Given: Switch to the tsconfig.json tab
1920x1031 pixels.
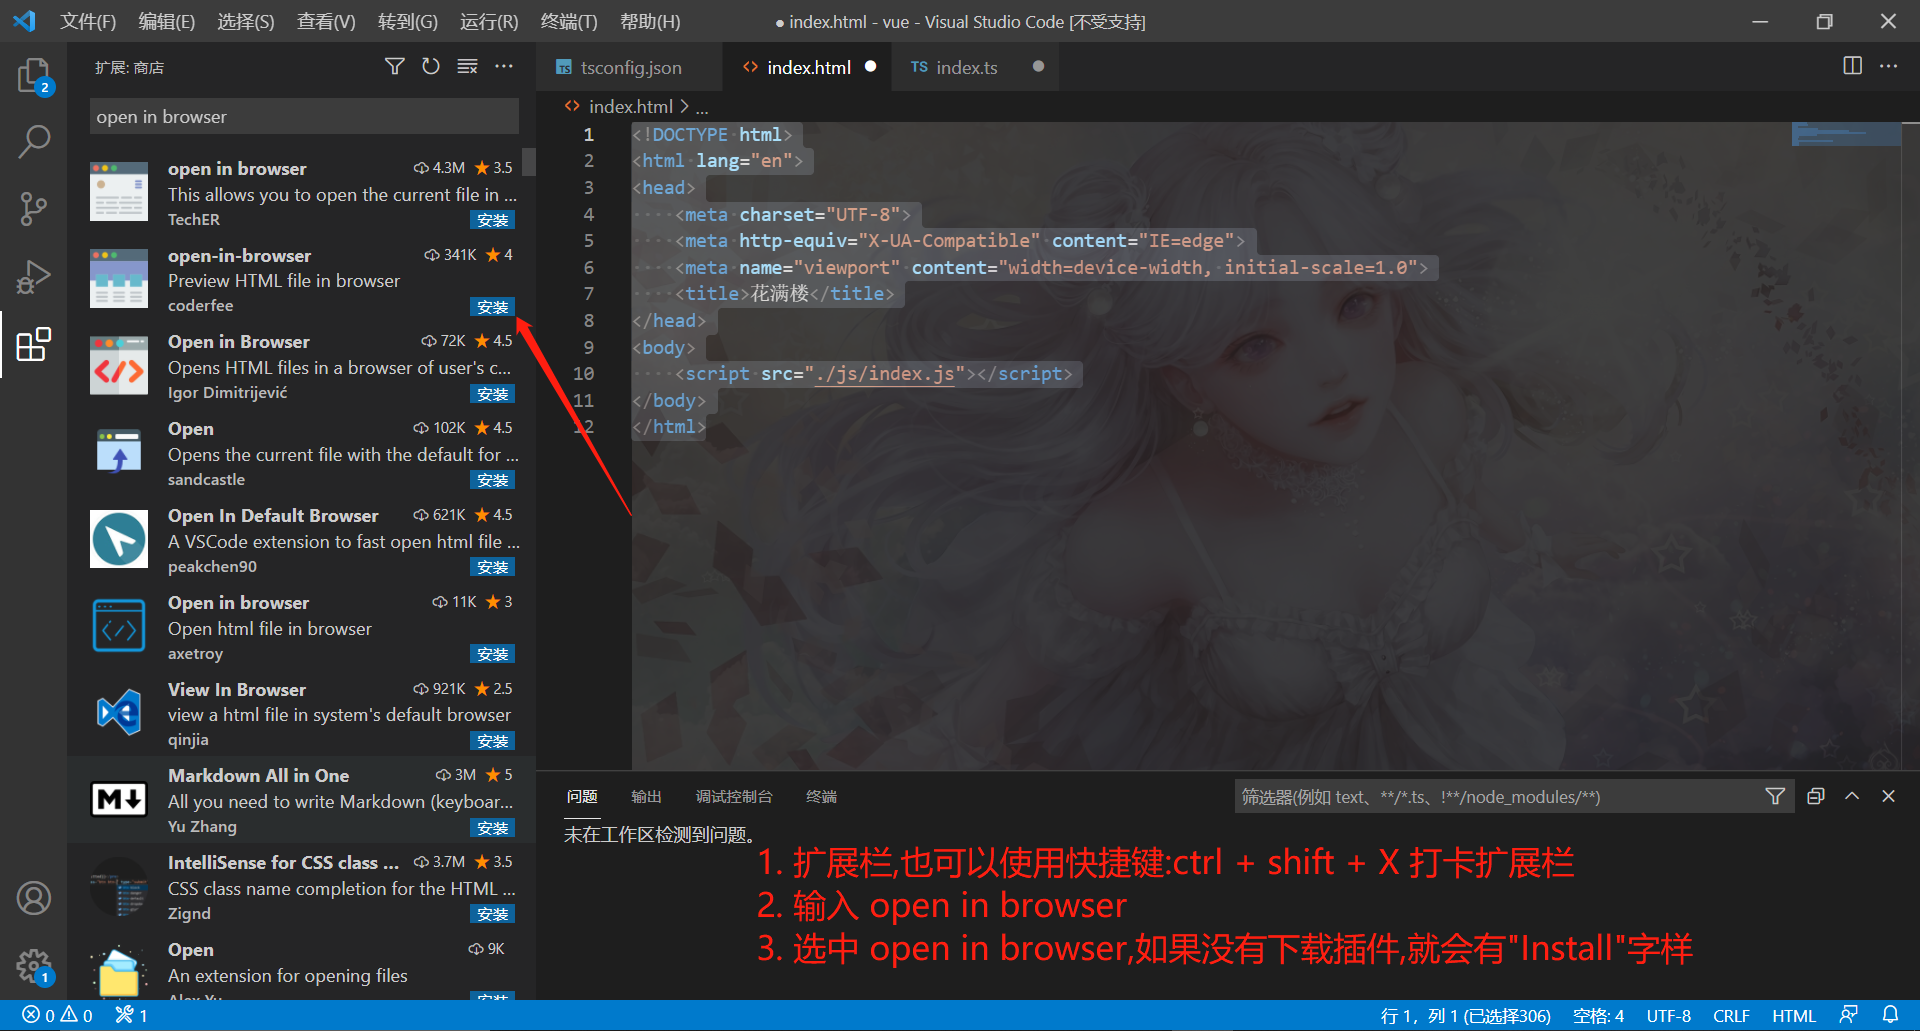Looking at the screenshot, I should [x=630, y=67].
